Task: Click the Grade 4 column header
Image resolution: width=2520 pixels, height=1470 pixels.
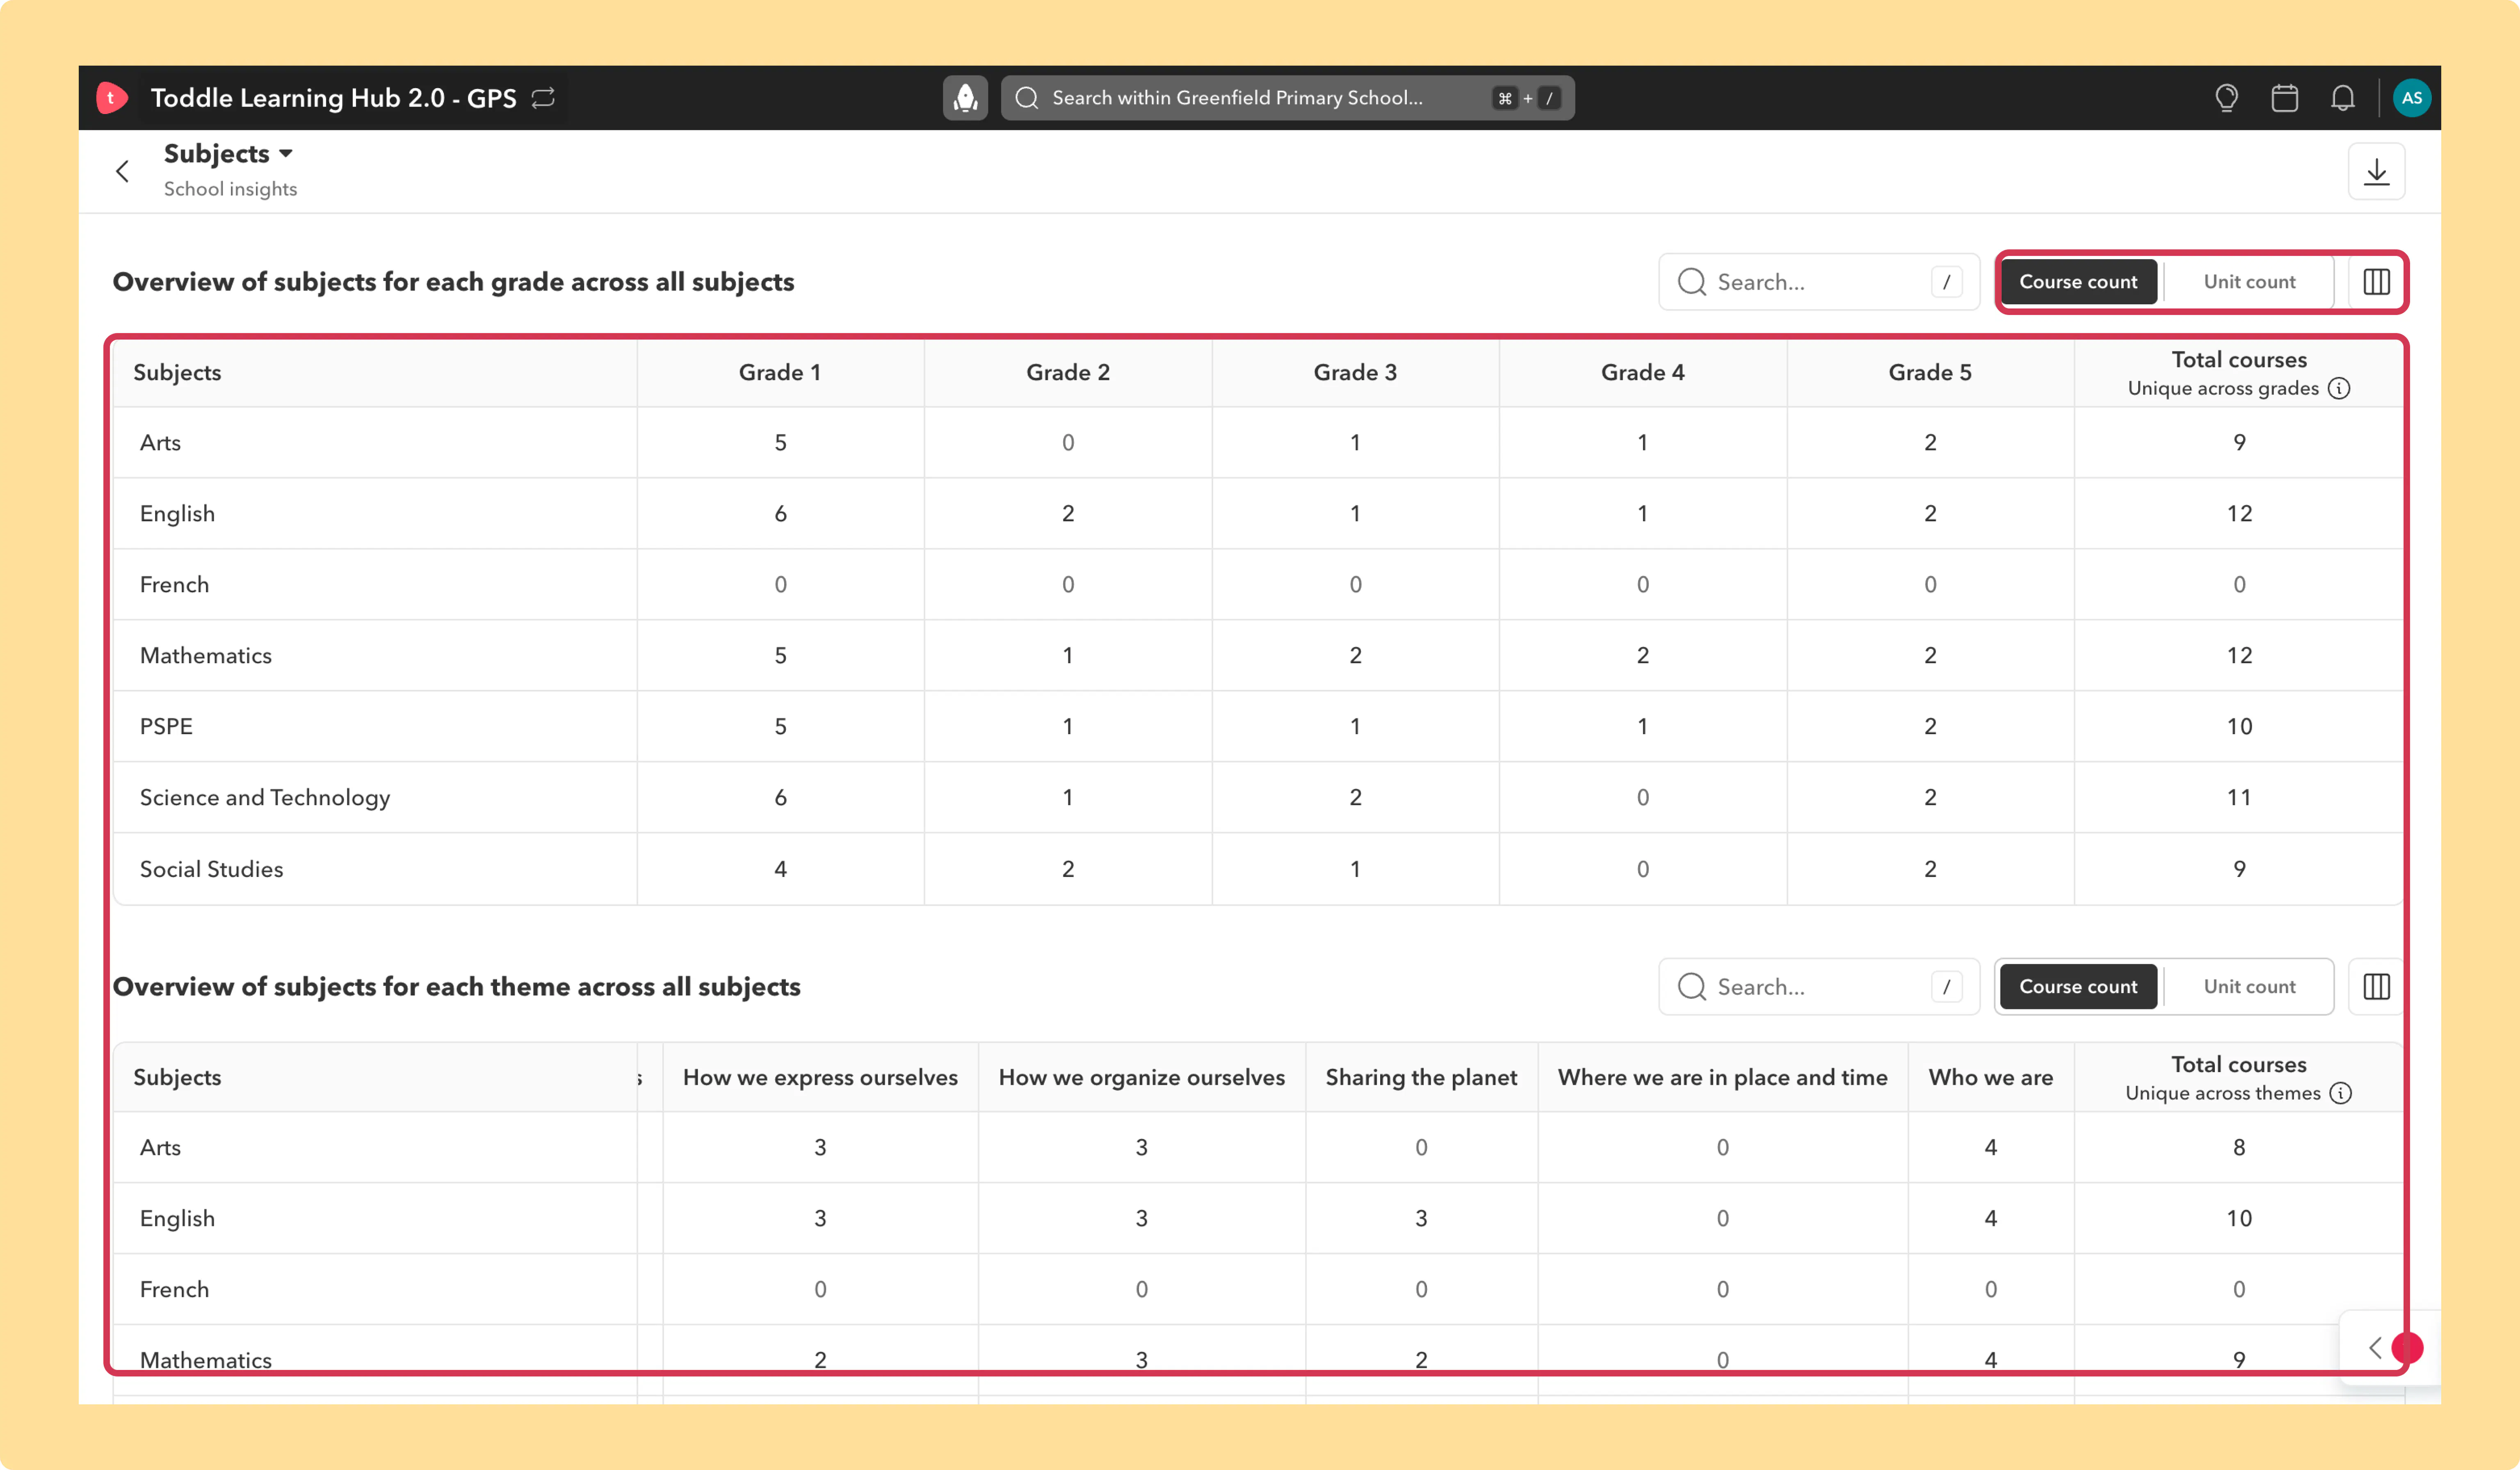Action: (1643, 373)
